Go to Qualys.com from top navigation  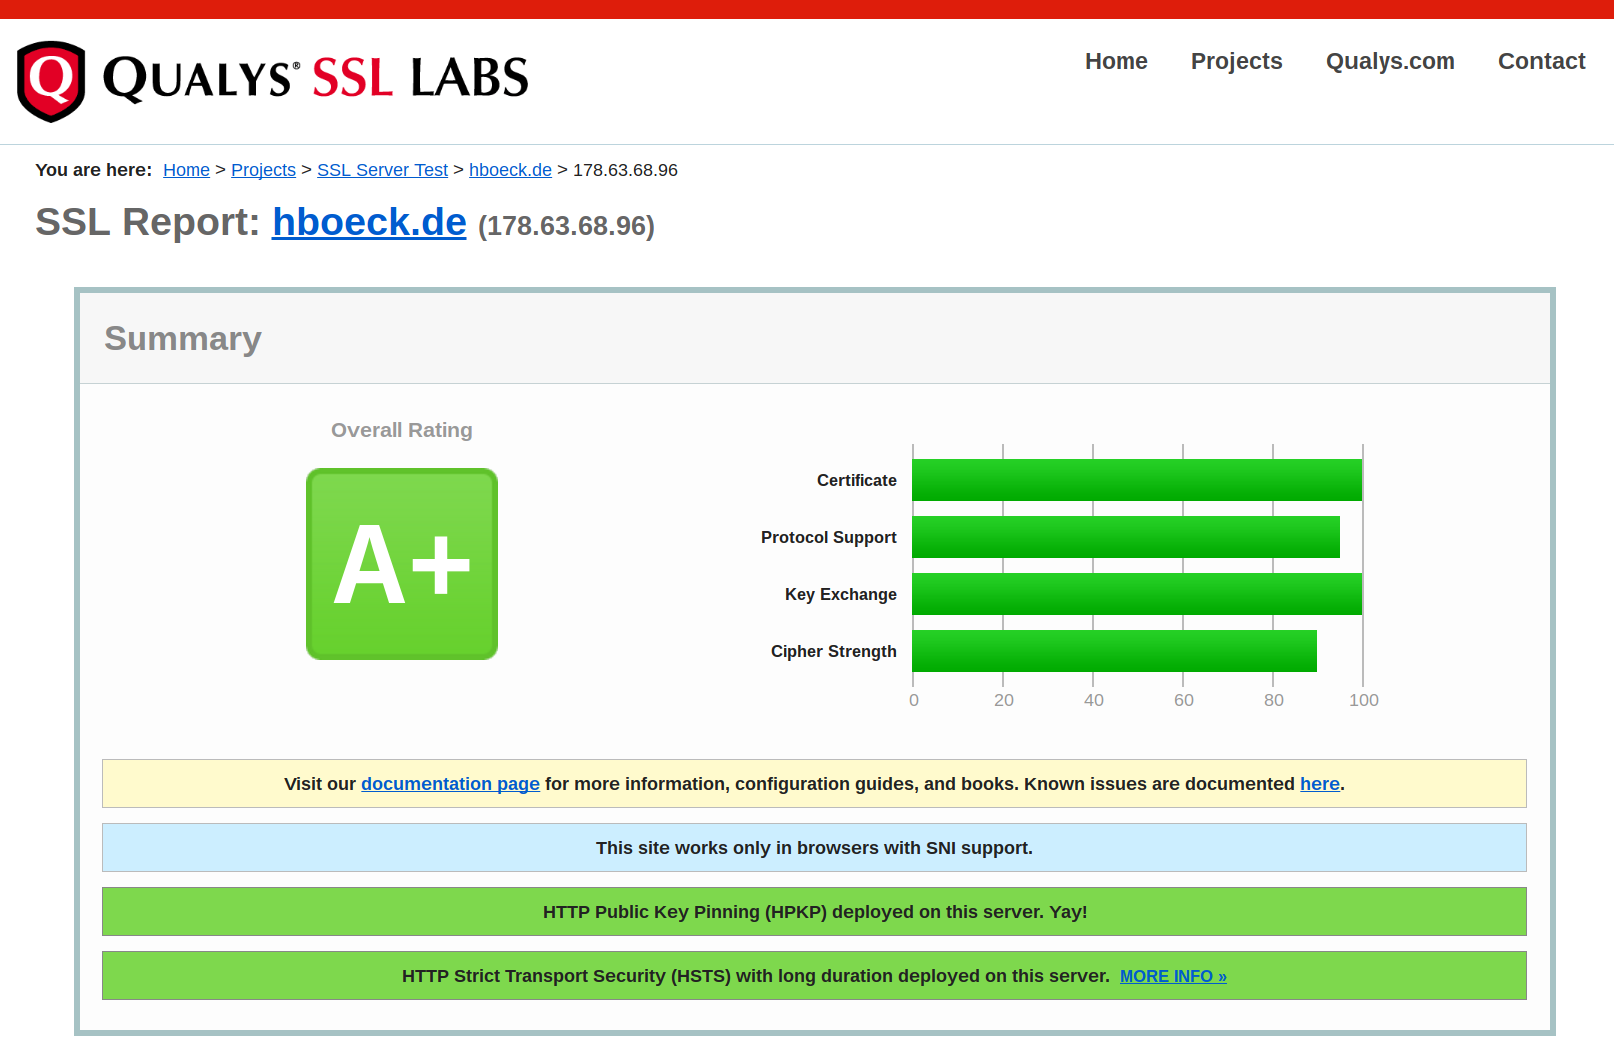1389,61
